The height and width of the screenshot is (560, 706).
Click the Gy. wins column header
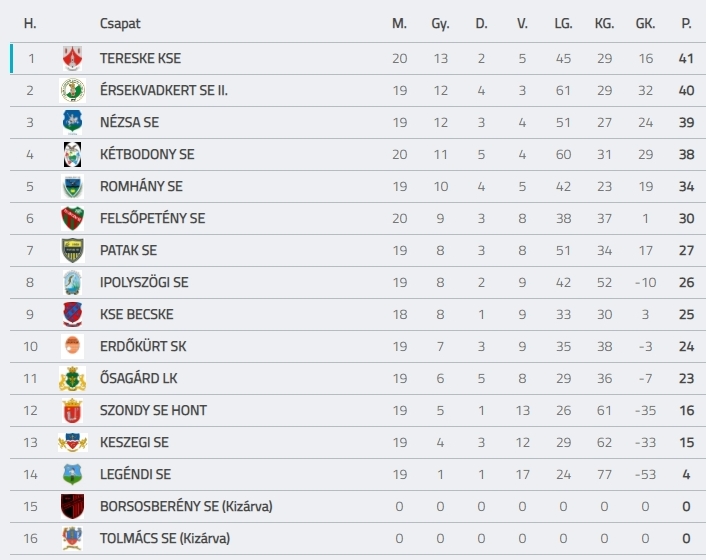440,23
